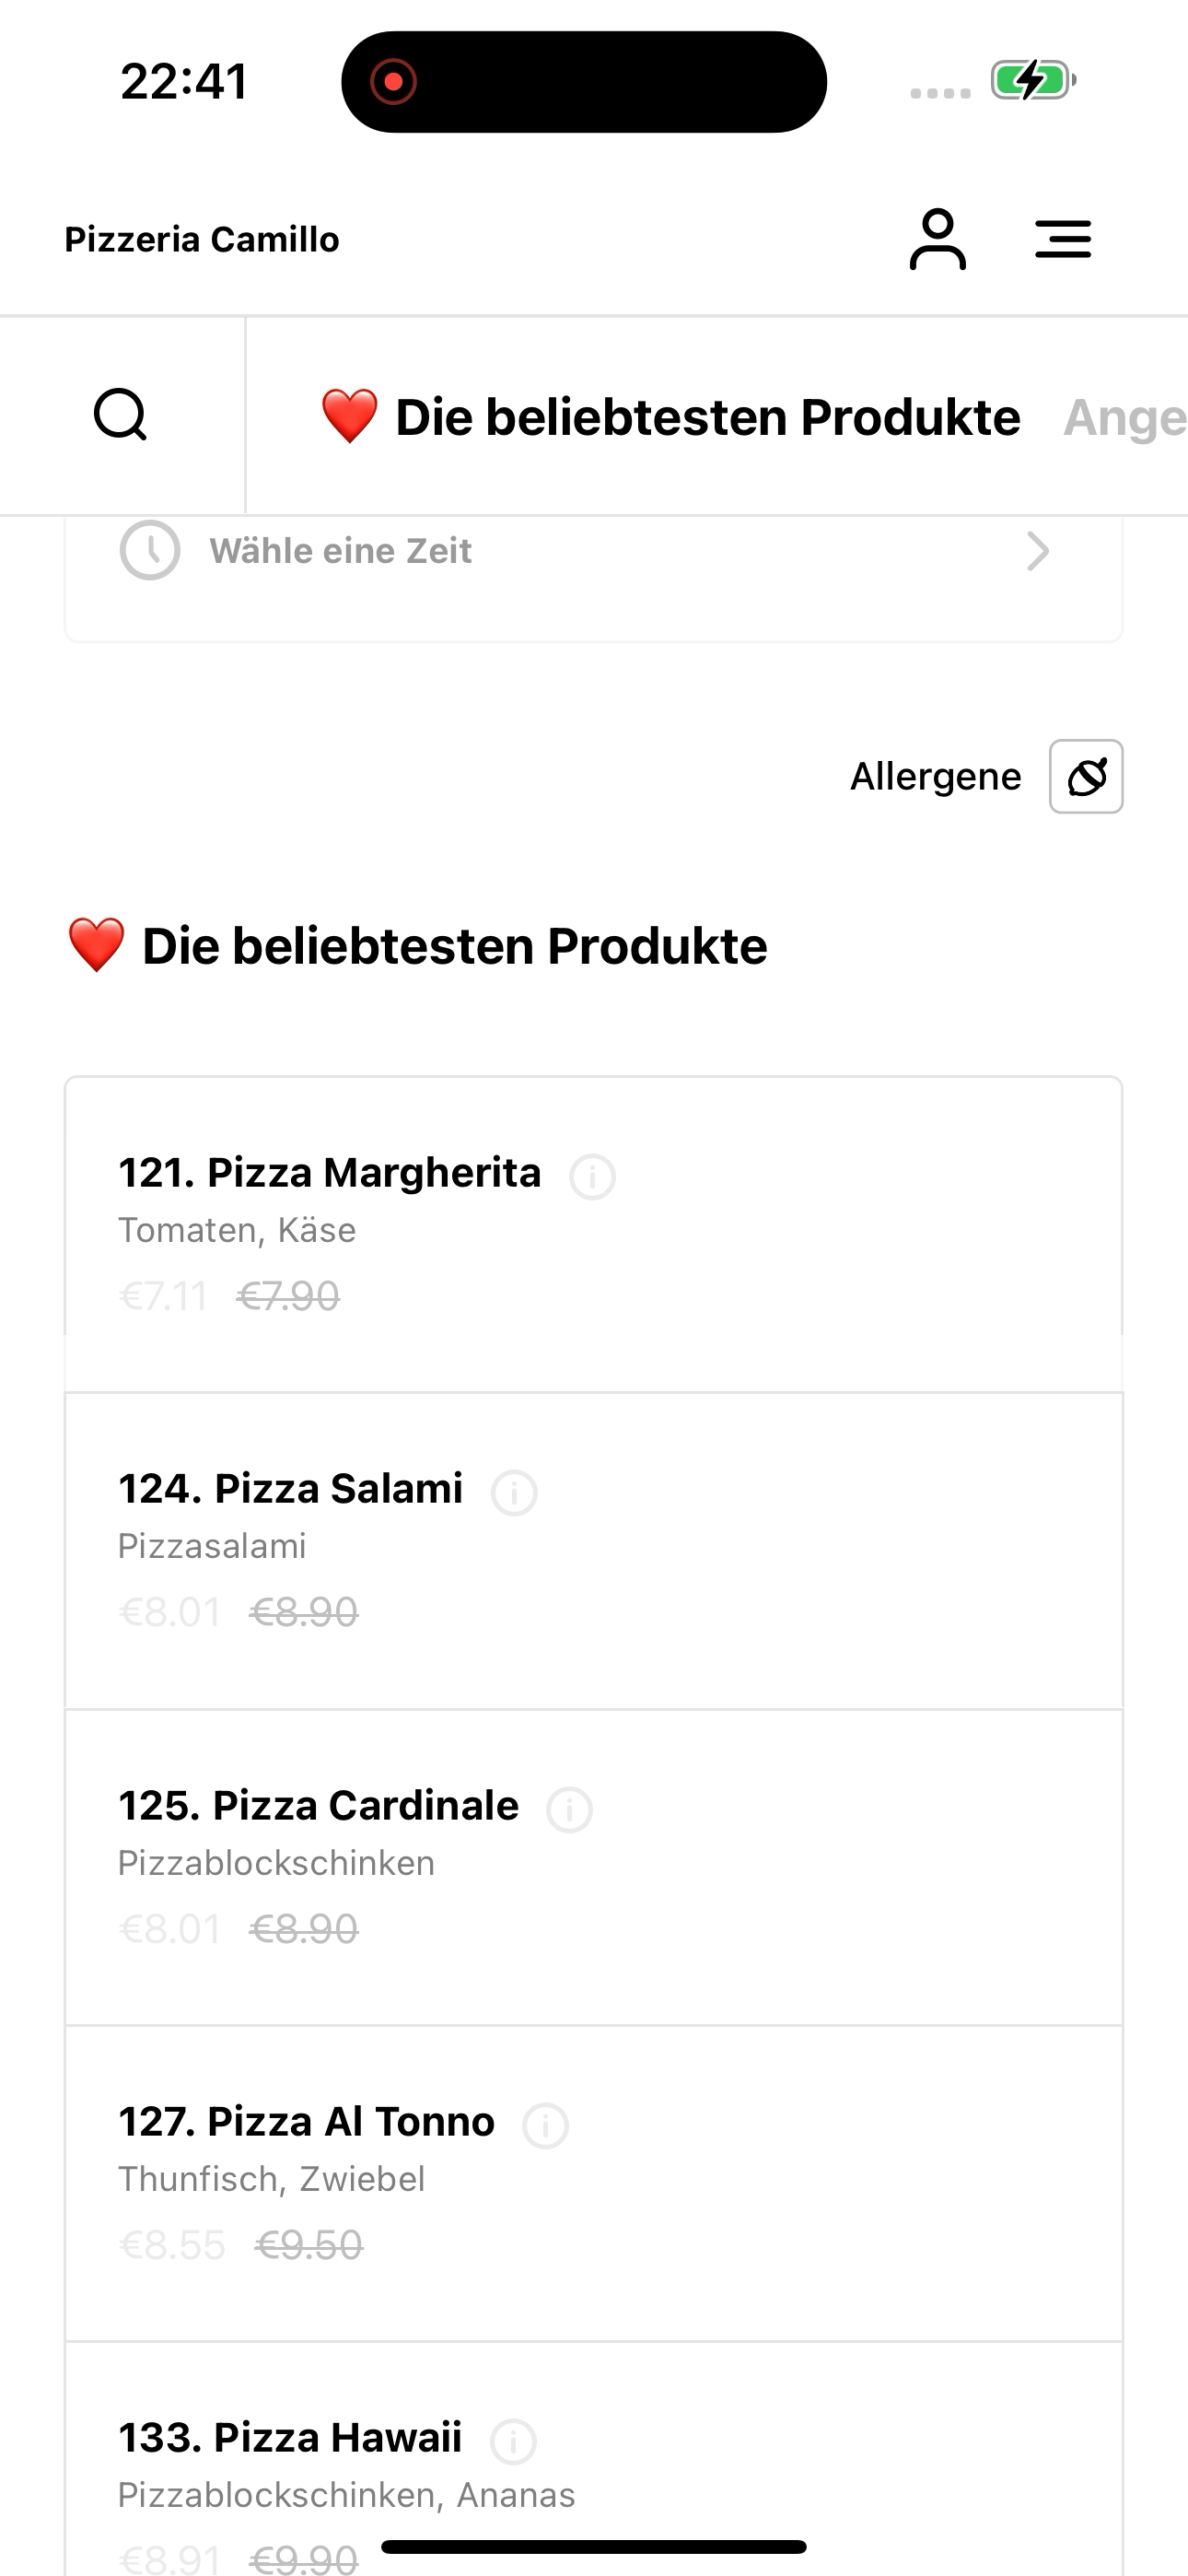Show info for Pizza Al Tonno
This screenshot has height=2576, width=1188.
[x=546, y=2125]
